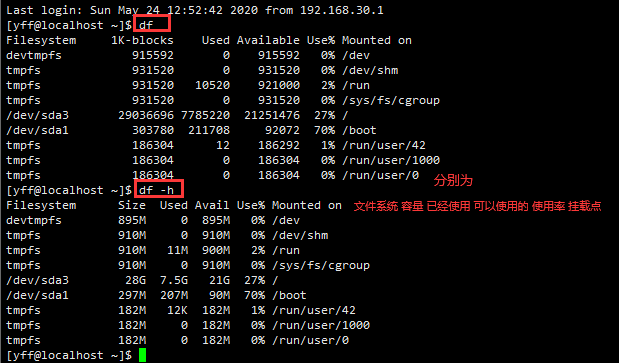
Task: Click the green terminal cursor block
Action: point(143,355)
